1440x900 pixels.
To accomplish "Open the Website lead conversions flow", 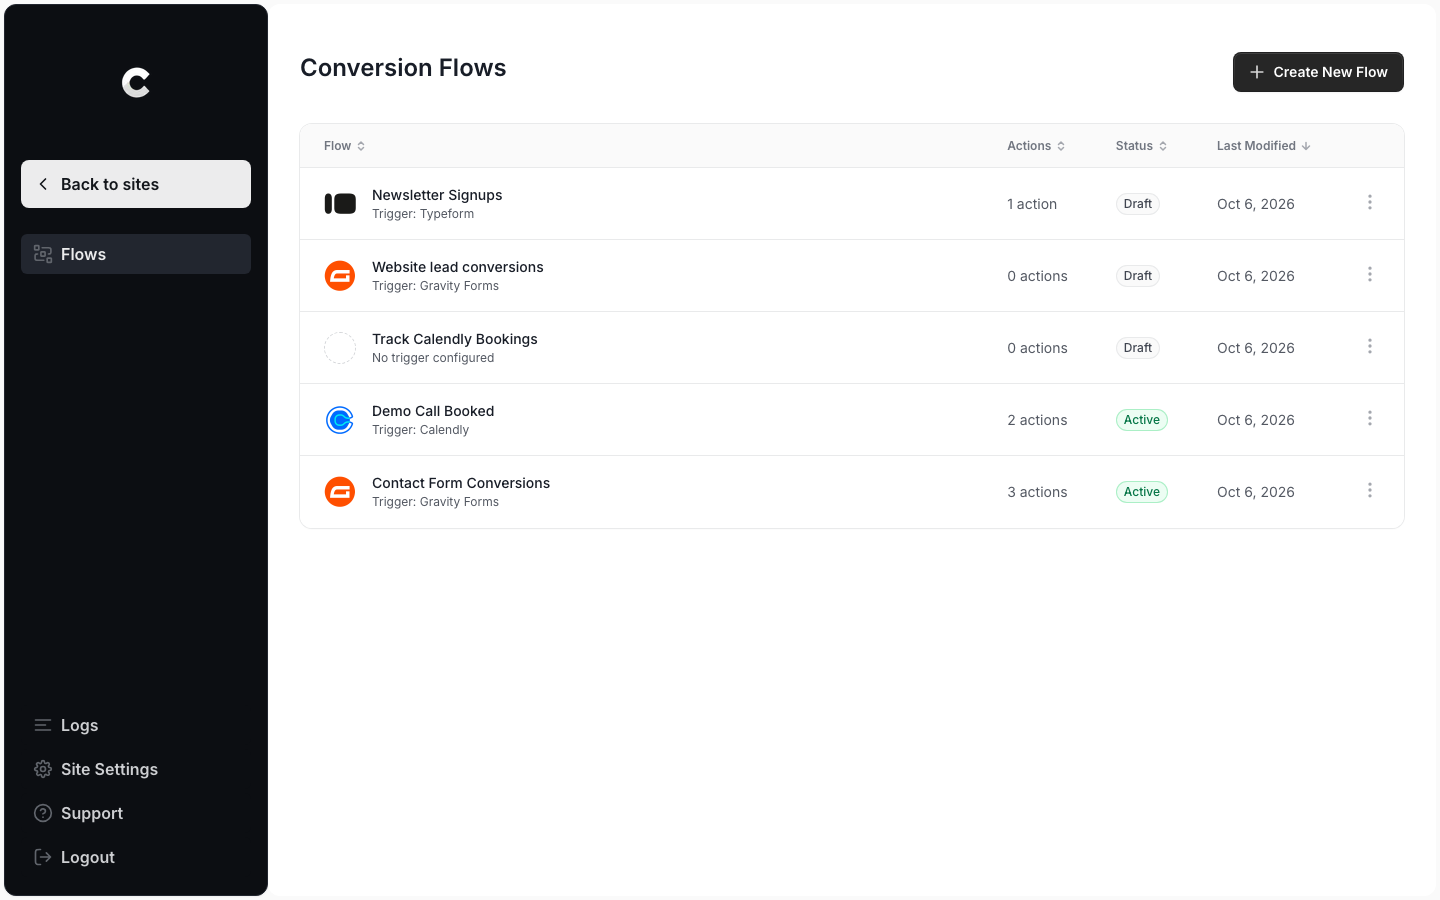I will [x=458, y=267].
